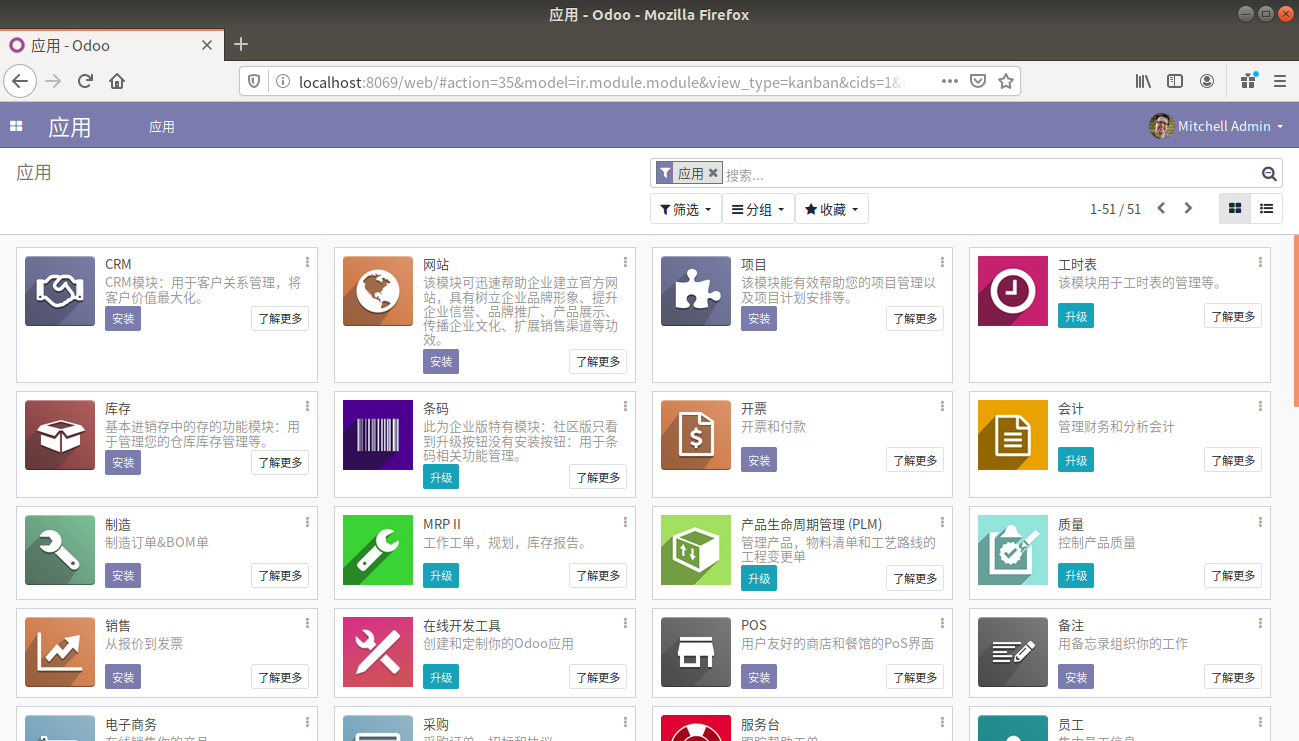The height and width of the screenshot is (741, 1299).
Task: Click the 网站 globe module icon
Action: pyautogui.click(x=378, y=291)
